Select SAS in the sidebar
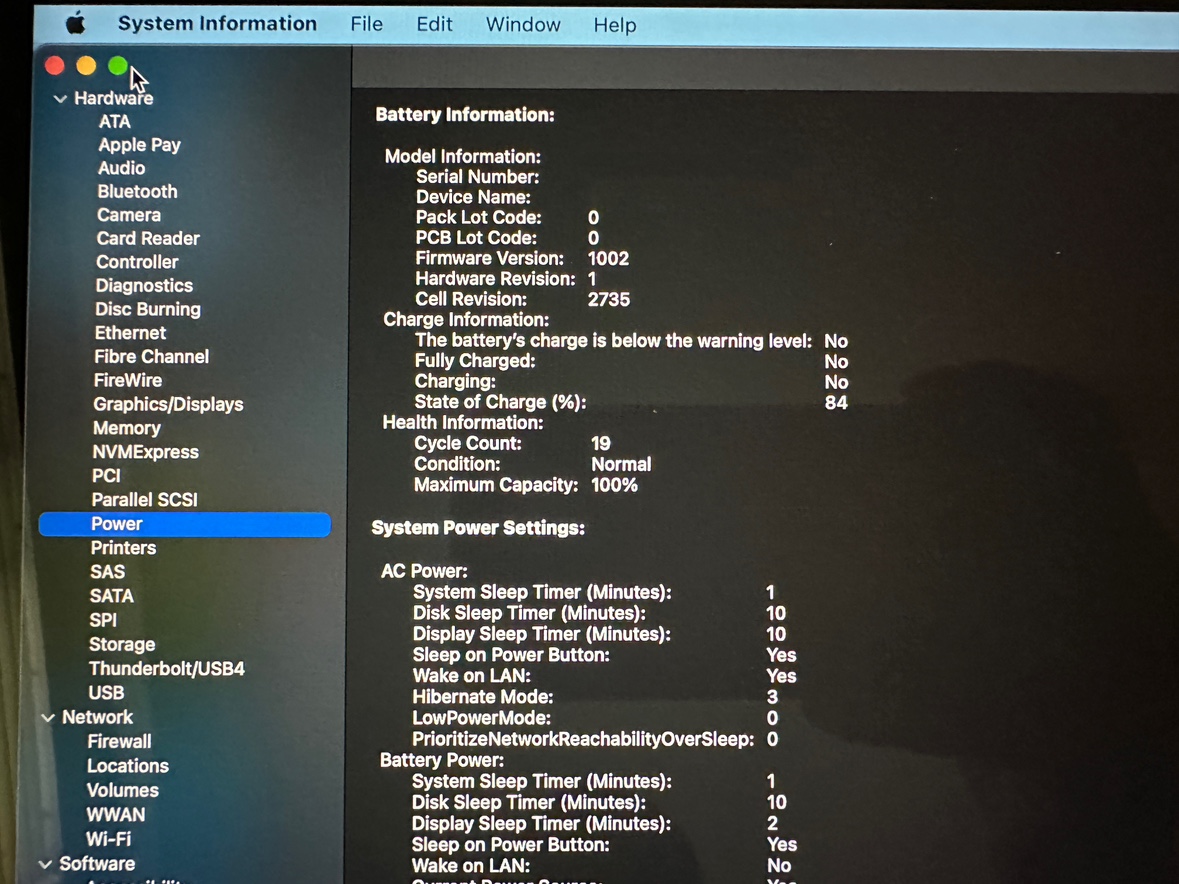Screen dimensions: 1179x884 click(x=108, y=572)
